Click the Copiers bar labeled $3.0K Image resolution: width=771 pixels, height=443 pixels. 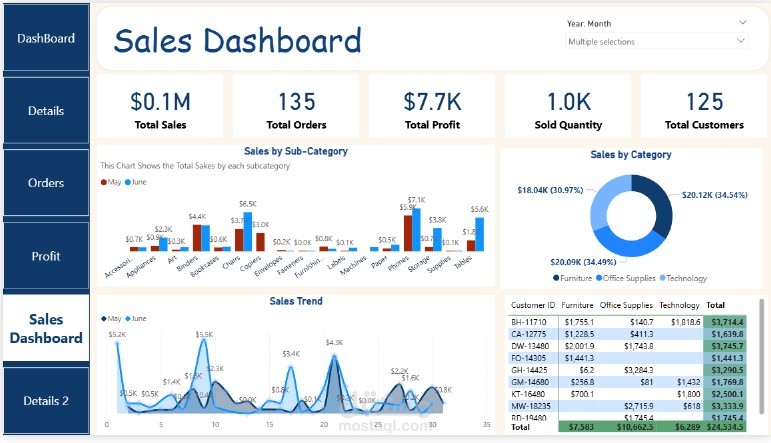(261, 242)
